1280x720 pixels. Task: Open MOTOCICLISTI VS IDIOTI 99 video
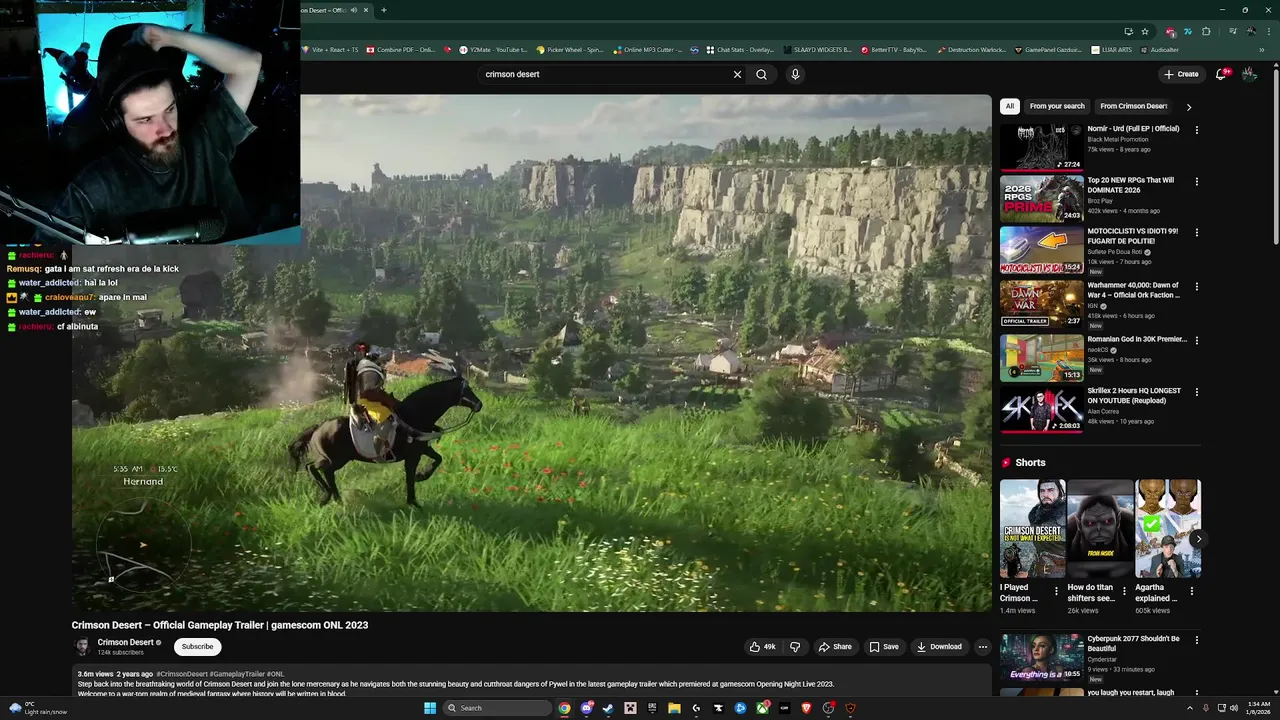tap(1041, 250)
